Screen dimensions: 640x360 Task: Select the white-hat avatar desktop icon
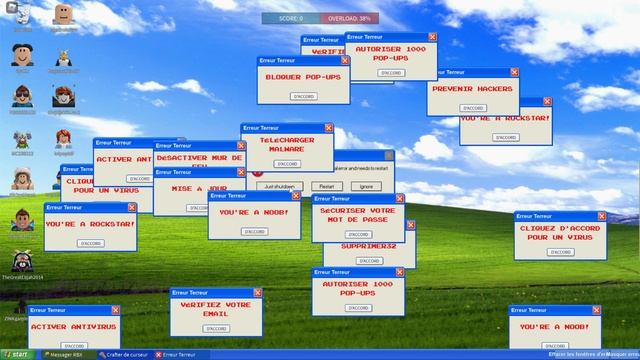pyautogui.click(x=22, y=178)
